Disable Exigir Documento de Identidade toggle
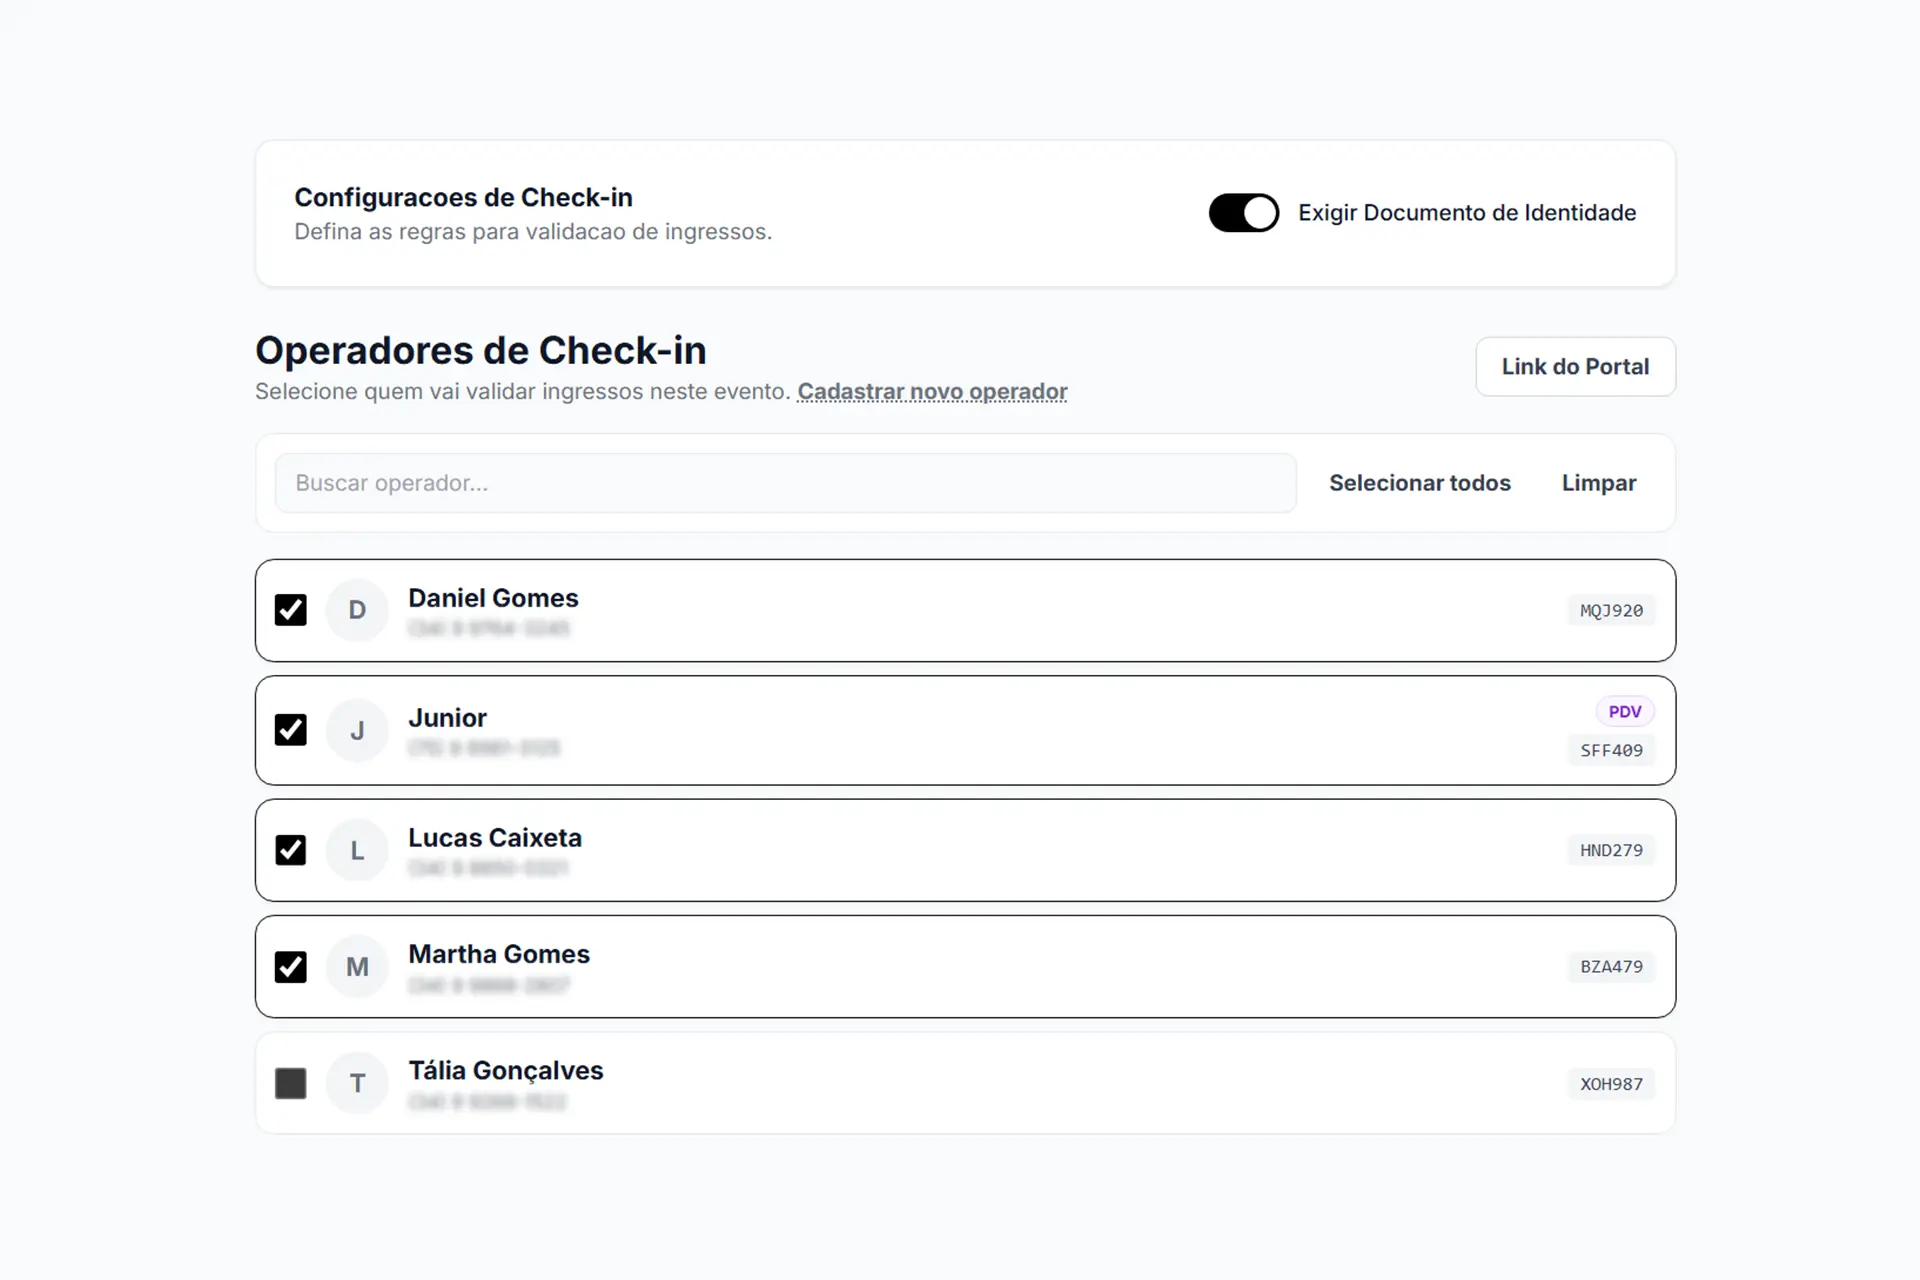This screenshot has width=1920, height=1280. click(1244, 213)
